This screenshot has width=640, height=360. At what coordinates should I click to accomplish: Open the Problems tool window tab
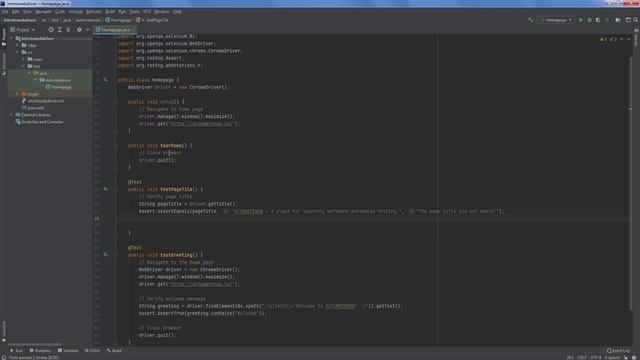point(40,351)
